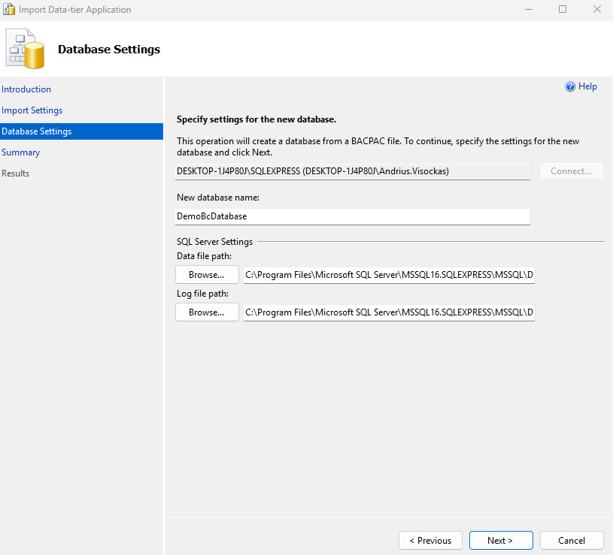Go back with the Previous button
The image size is (615, 555).
(430, 540)
